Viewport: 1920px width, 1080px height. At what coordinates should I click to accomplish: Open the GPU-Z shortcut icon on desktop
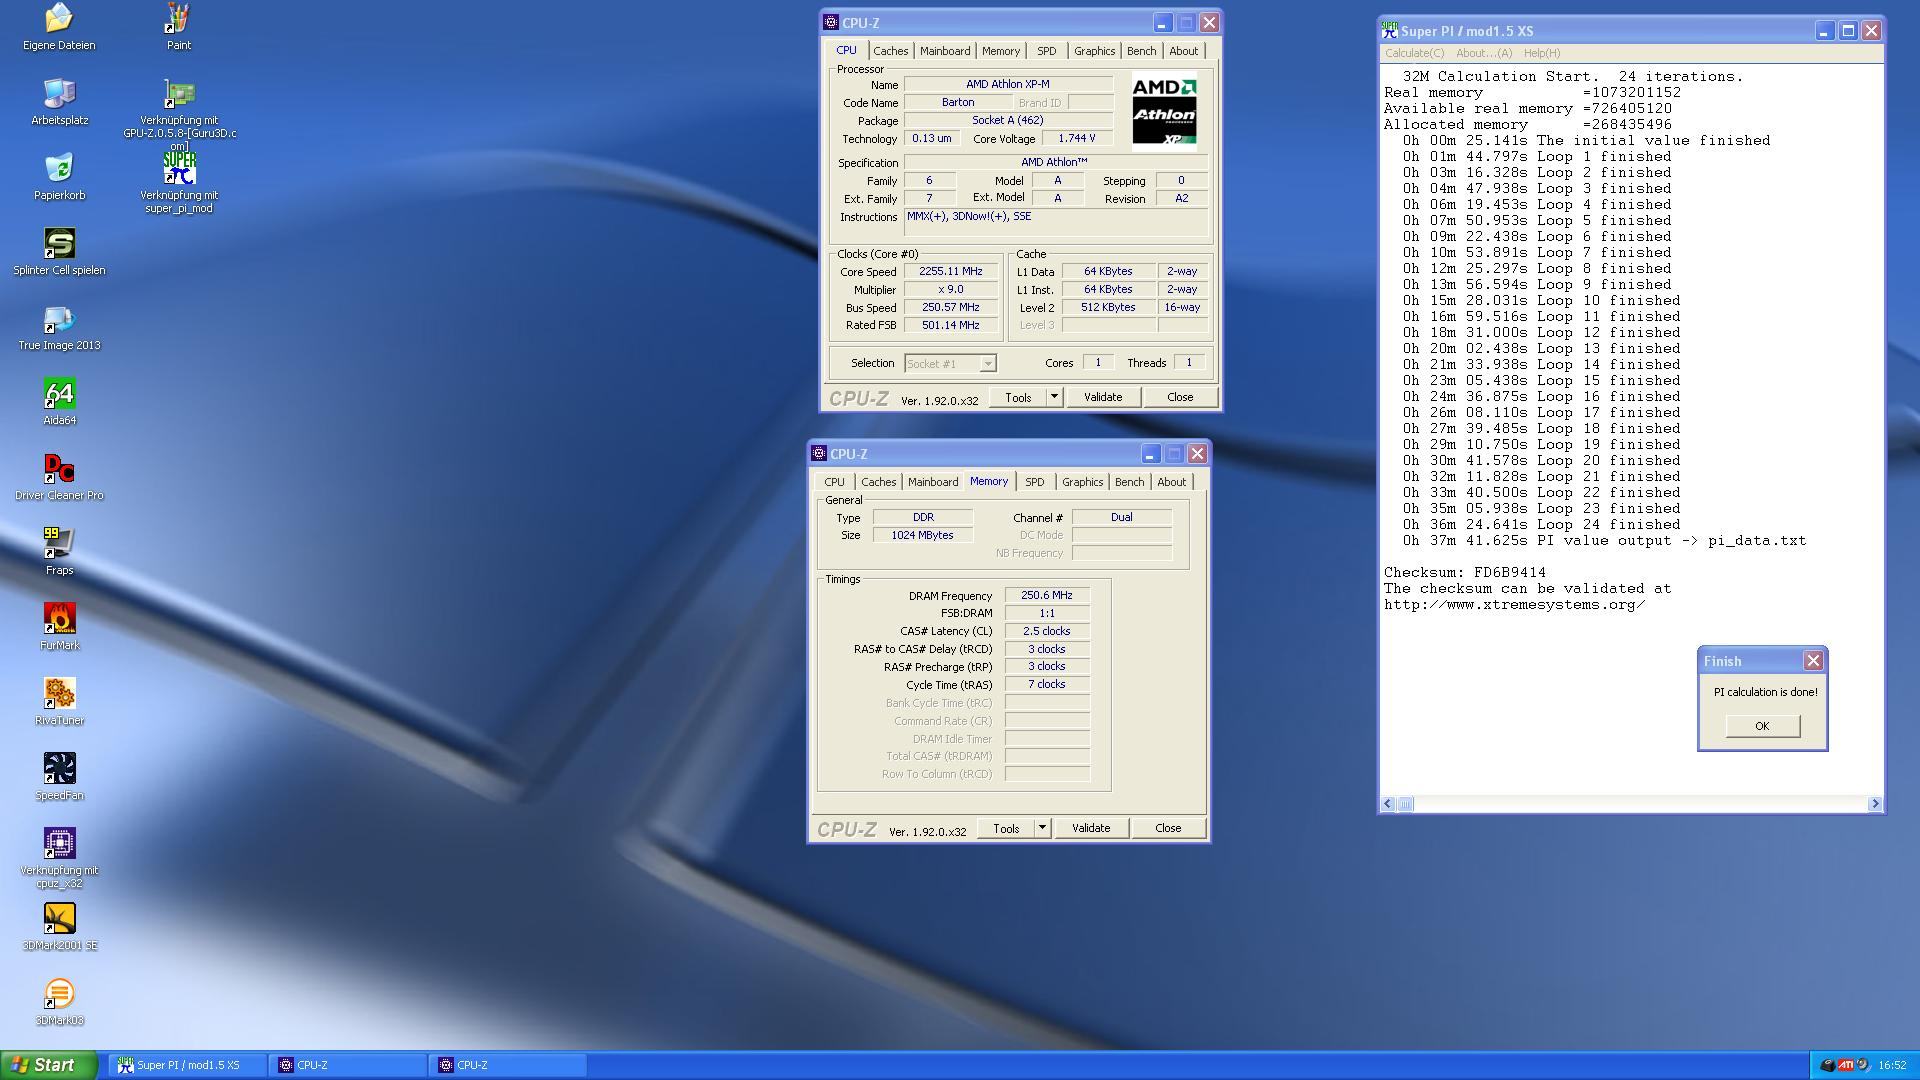click(179, 93)
